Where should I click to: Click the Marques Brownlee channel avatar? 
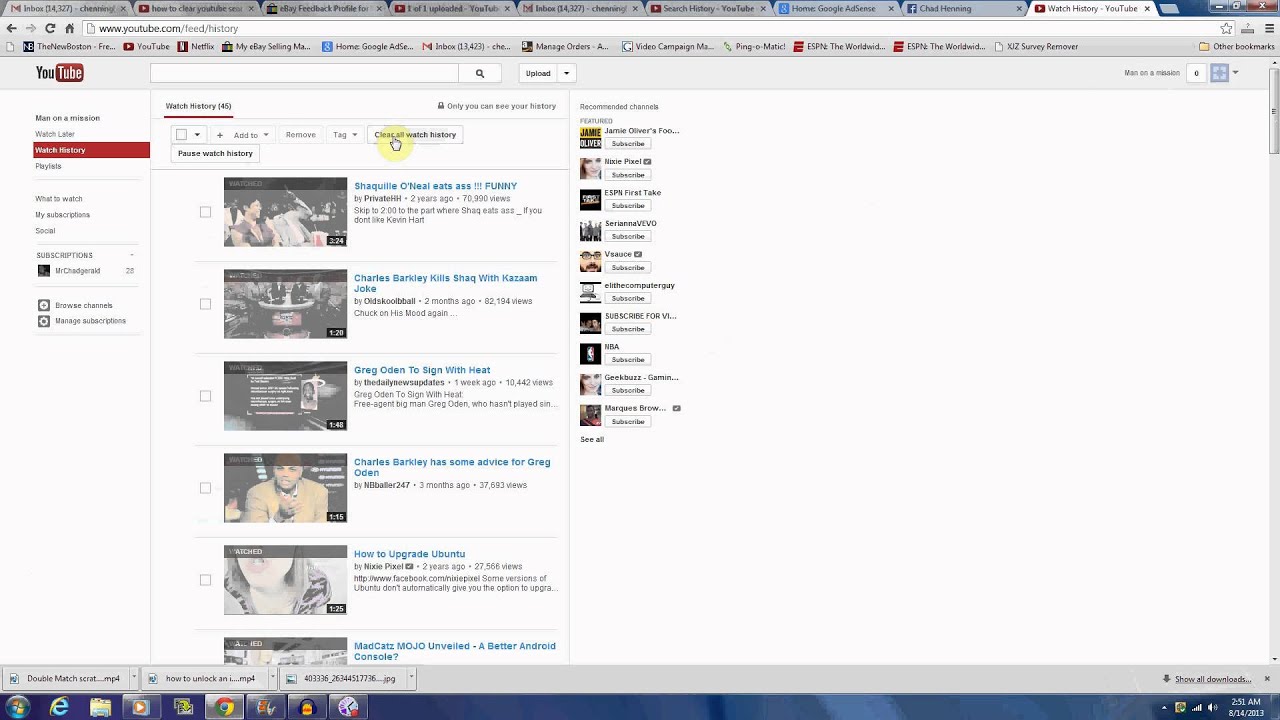coord(591,415)
